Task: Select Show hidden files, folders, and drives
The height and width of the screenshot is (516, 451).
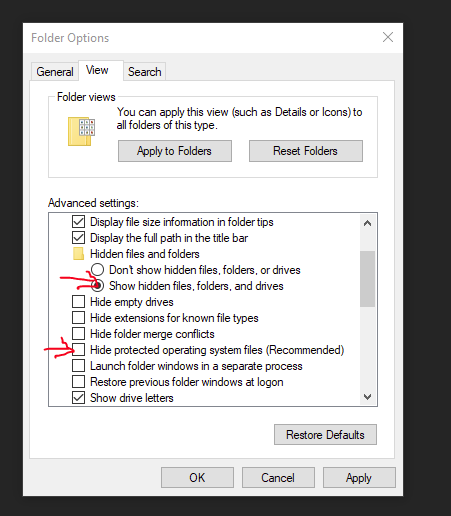Action: tap(97, 286)
